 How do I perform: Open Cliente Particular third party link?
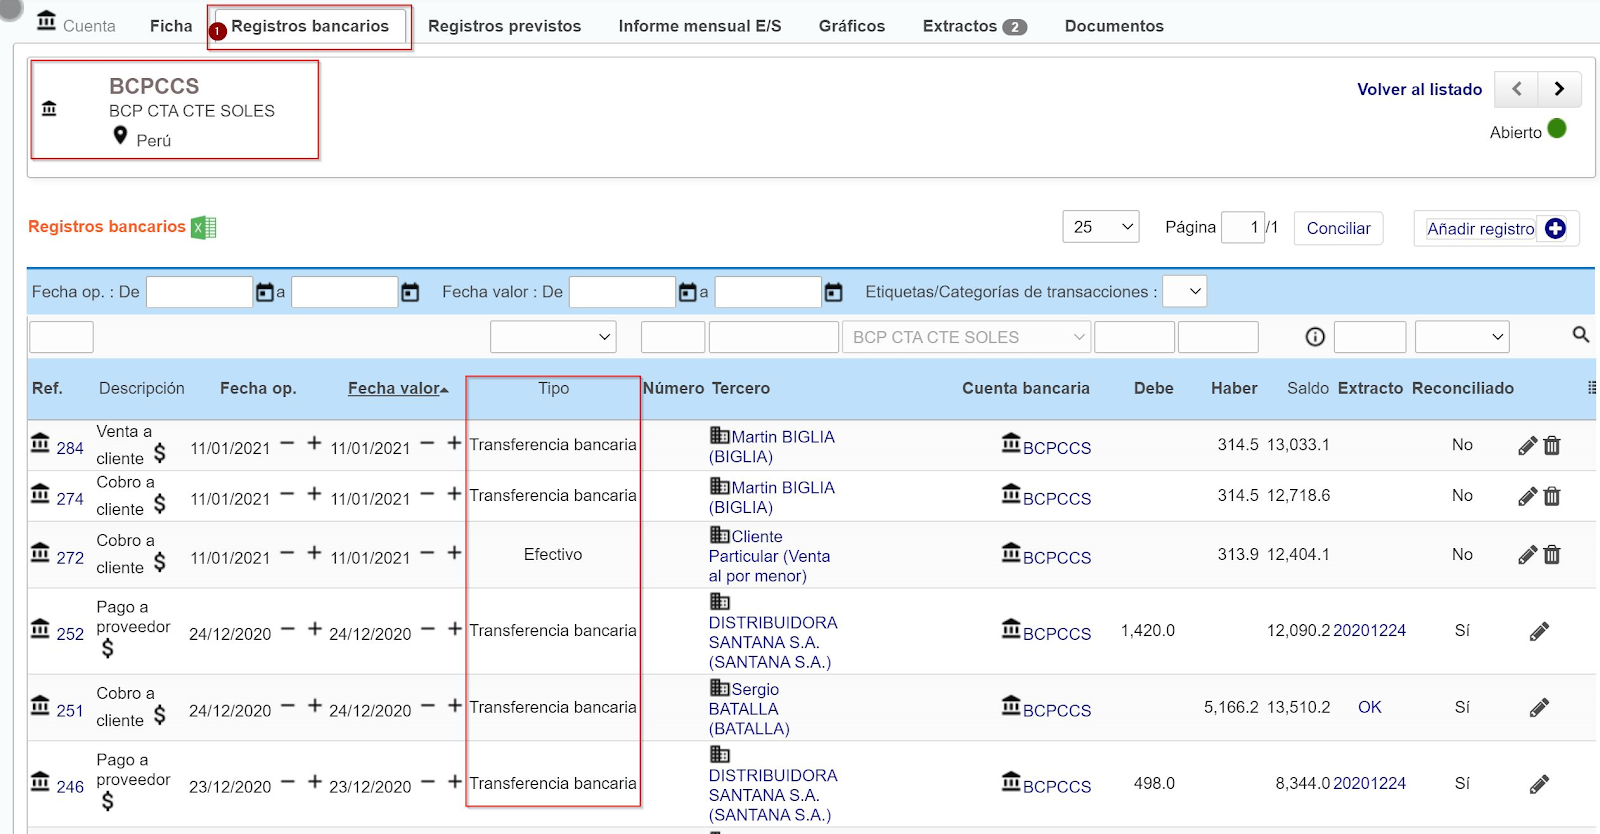(x=770, y=556)
